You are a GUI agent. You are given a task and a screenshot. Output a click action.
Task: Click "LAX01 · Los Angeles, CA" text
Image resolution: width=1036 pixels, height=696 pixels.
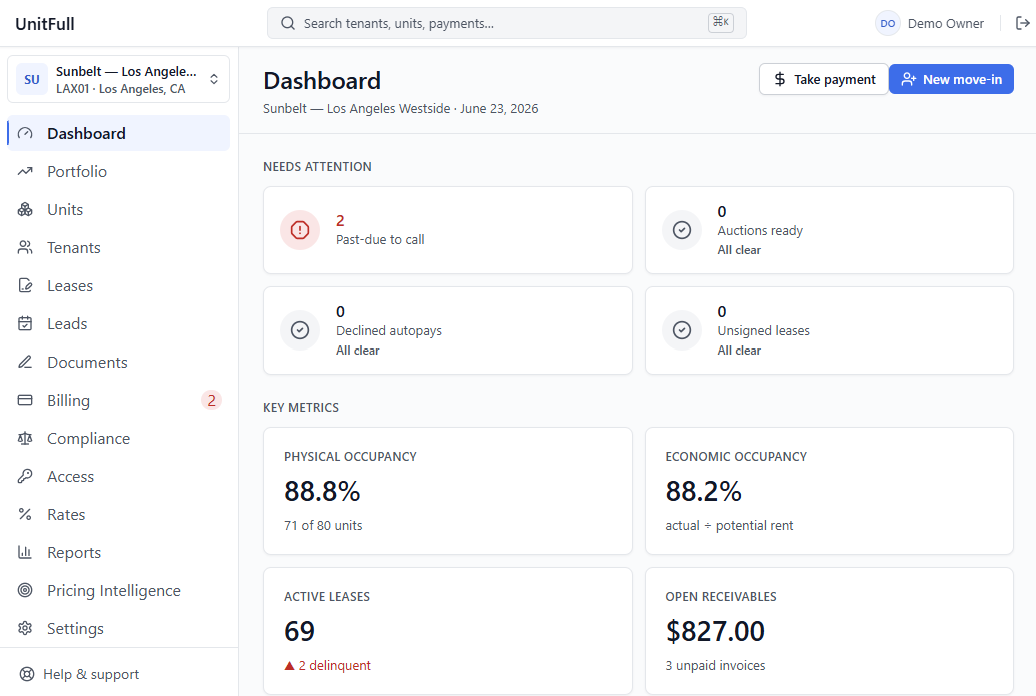pos(120,89)
